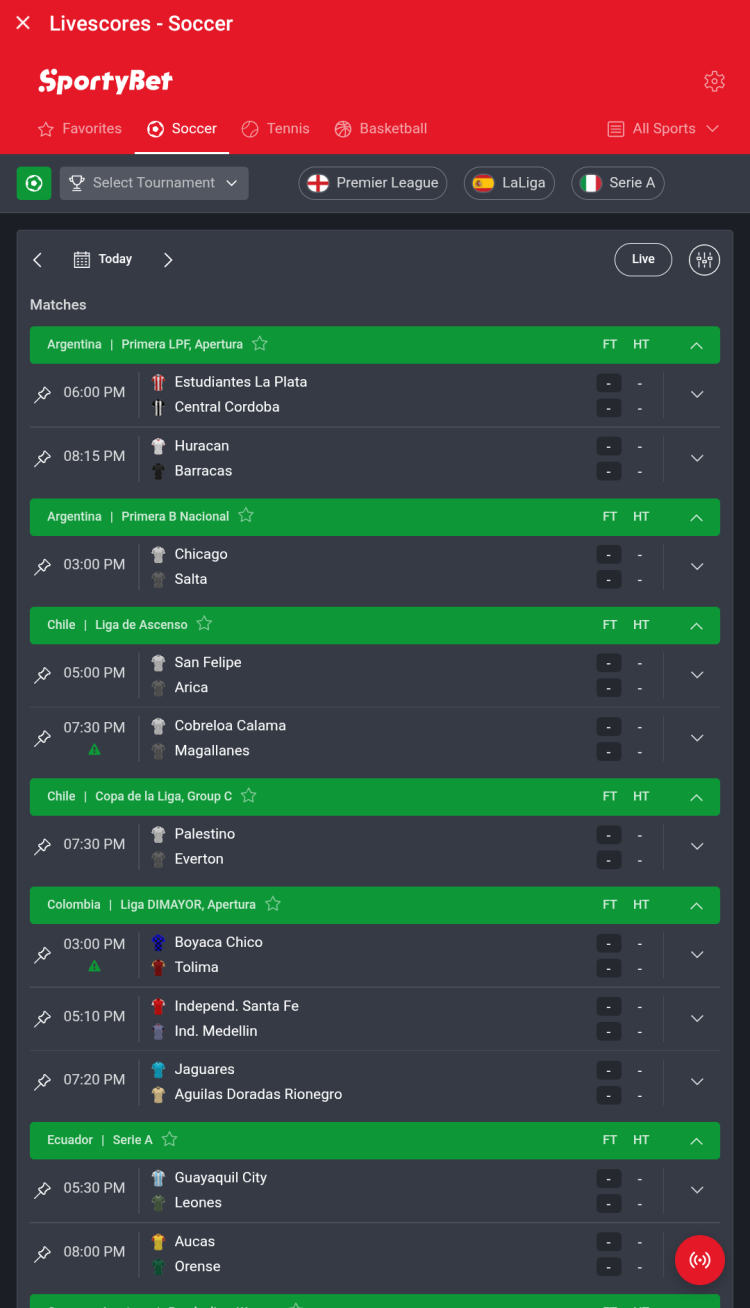Image resolution: width=750 pixels, height=1308 pixels.
Task: Click the green soccer ball icon button
Action: (x=34, y=183)
